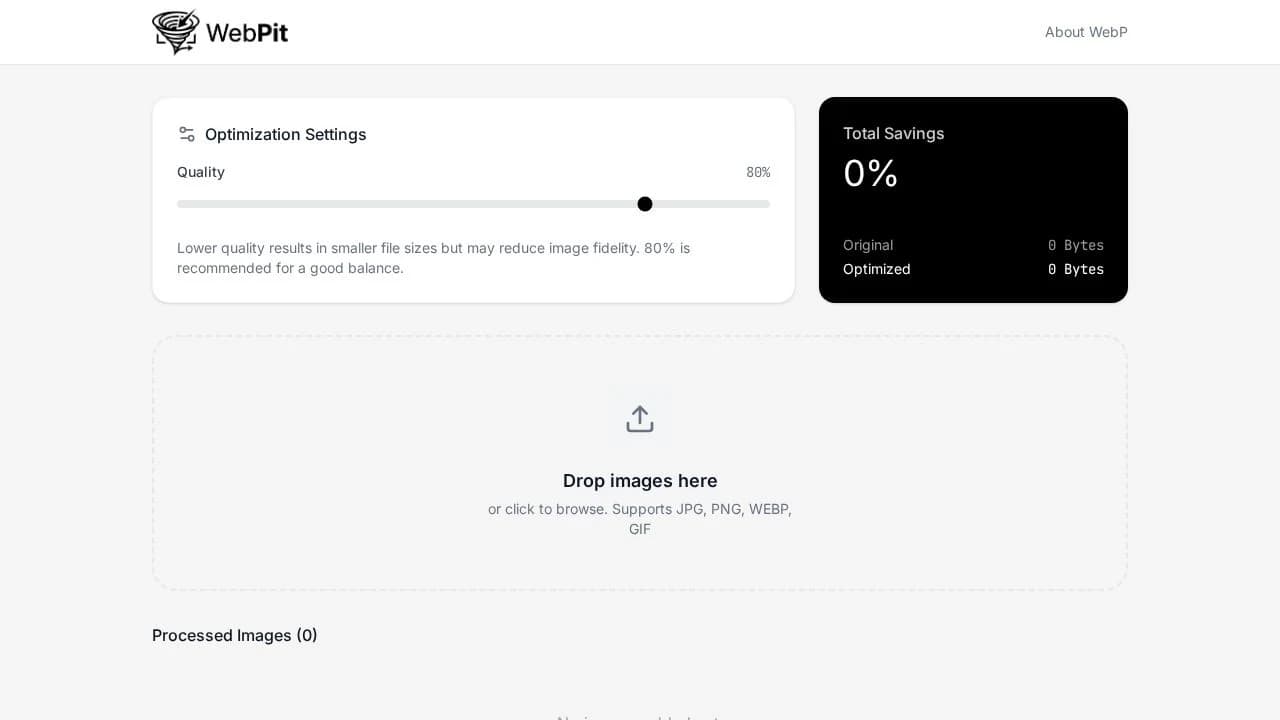Click the Optimized bytes row
This screenshot has width=1280, height=720.
pyautogui.click(x=973, y=269)
